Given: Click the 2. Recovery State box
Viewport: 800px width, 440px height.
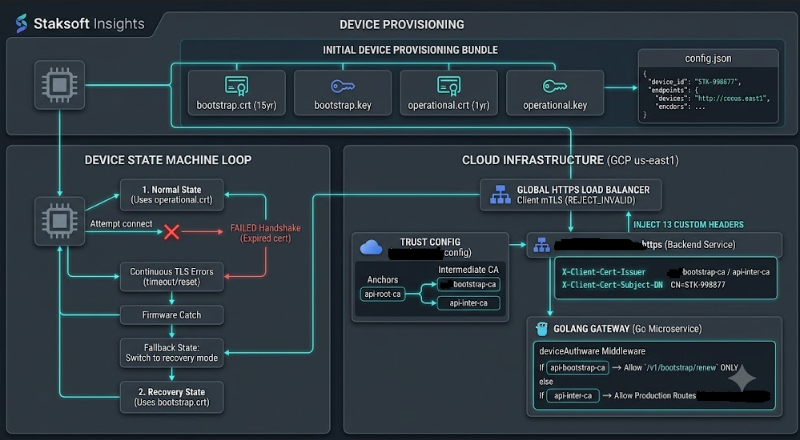Looking at the screenshot, I should 172,397.
